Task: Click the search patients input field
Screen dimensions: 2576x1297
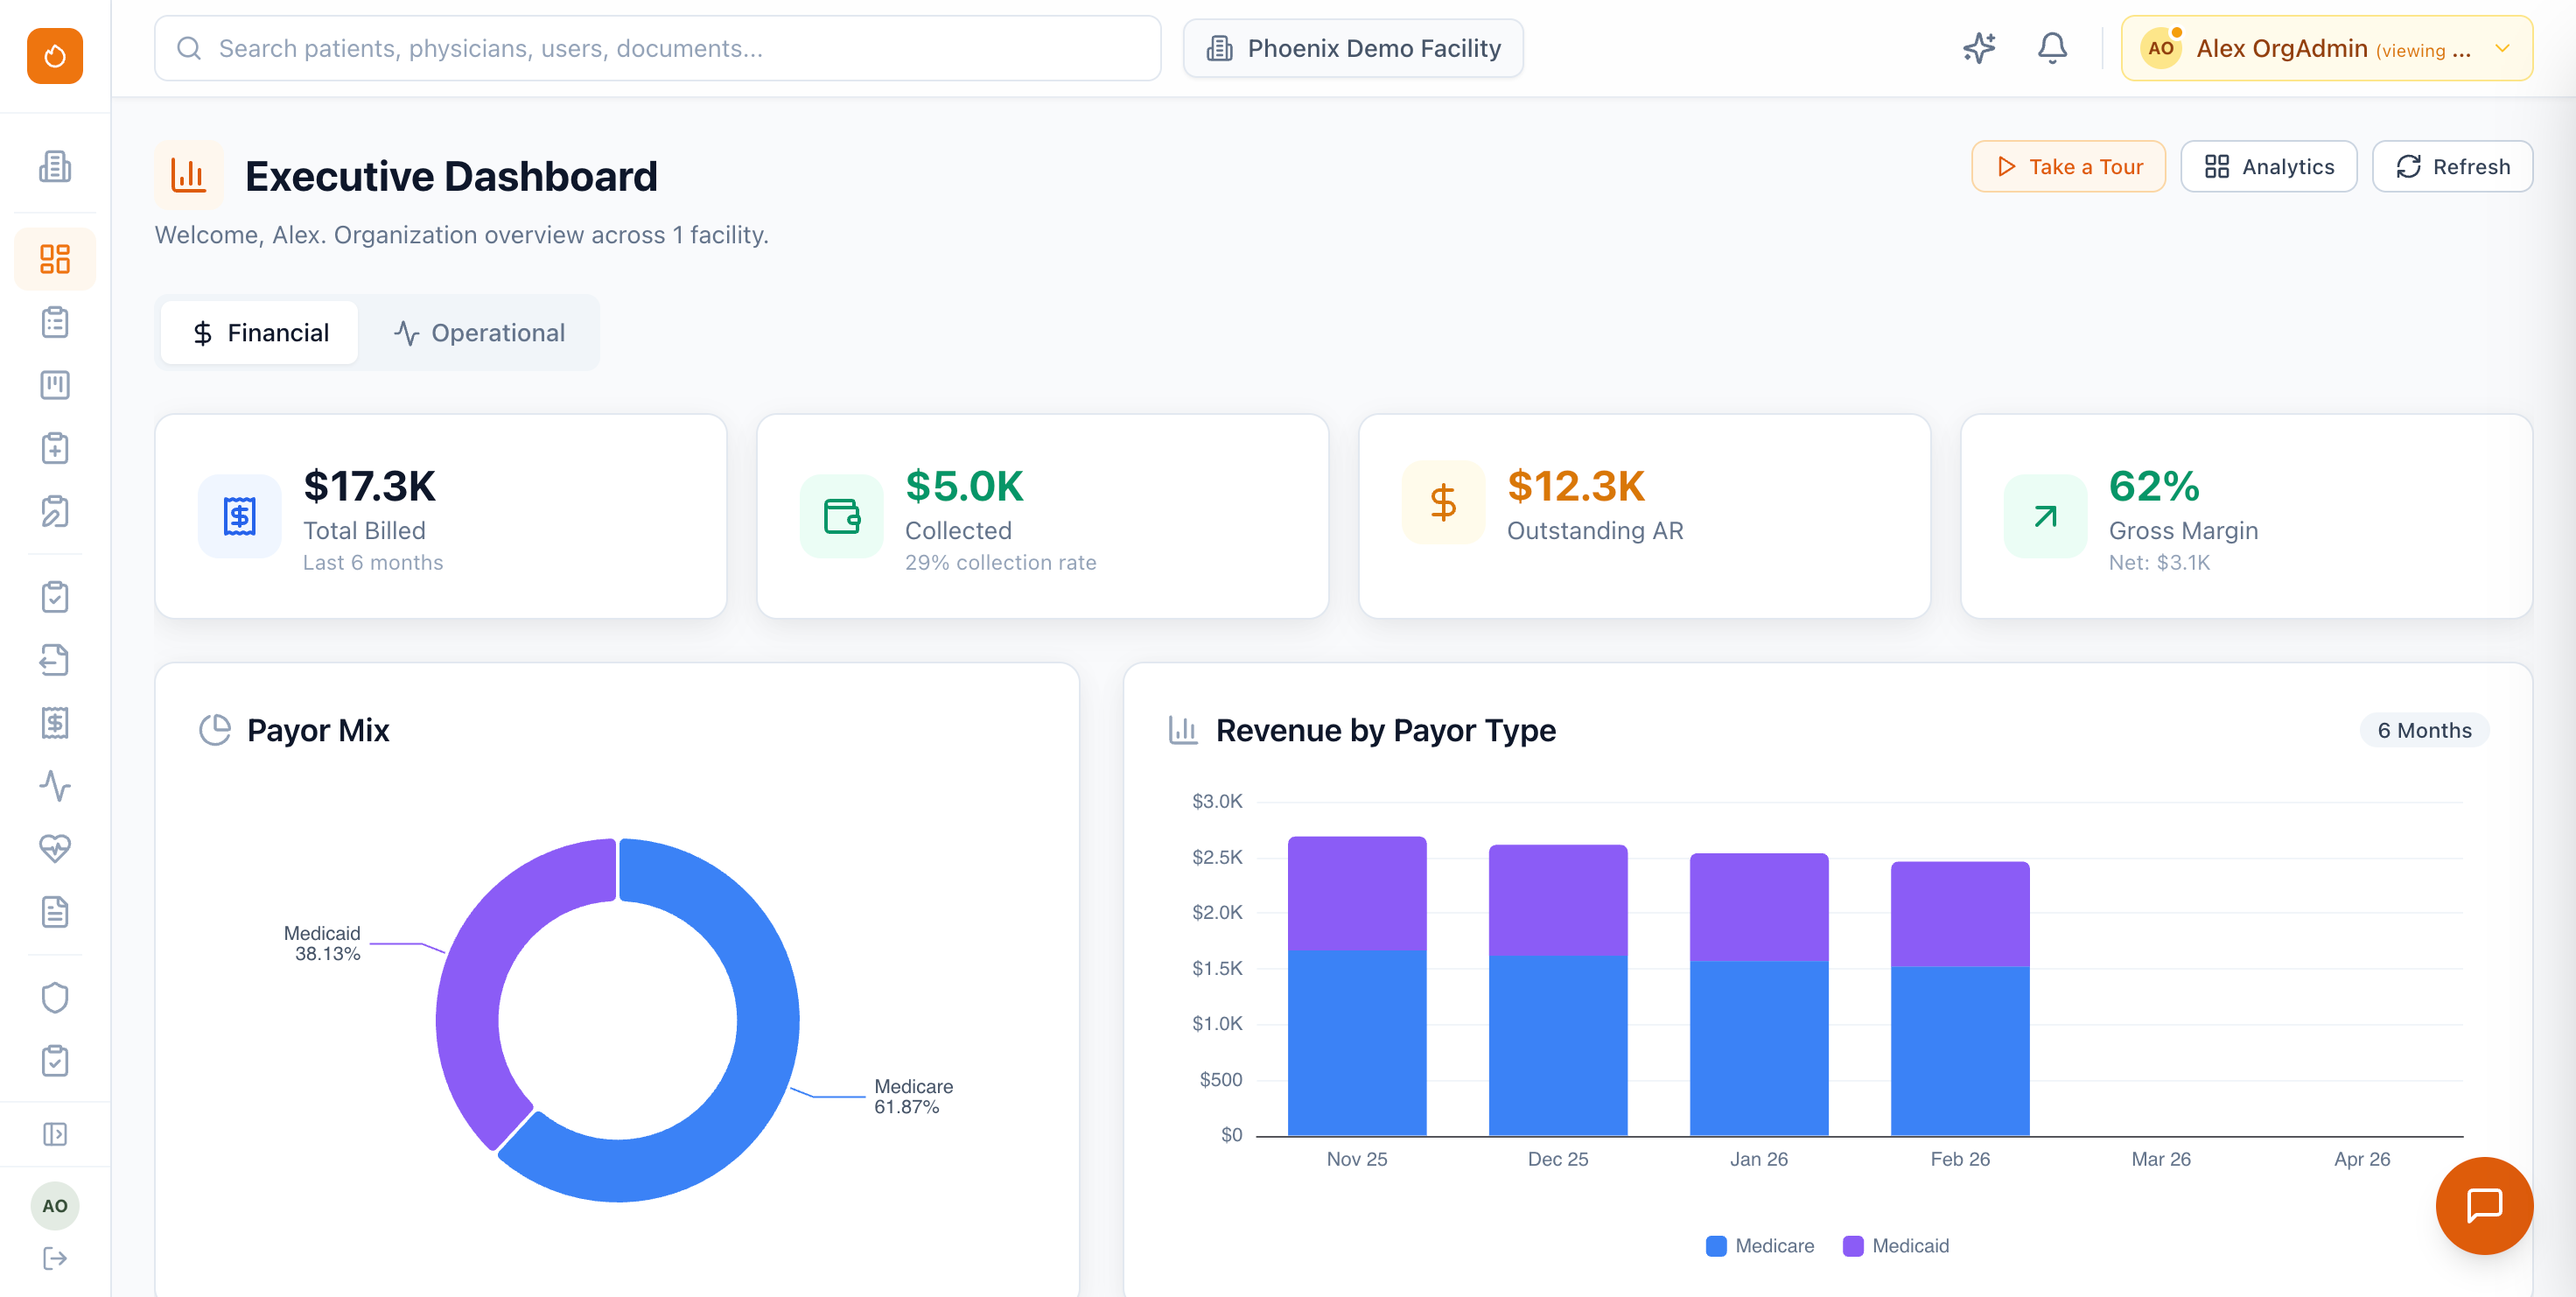Action: 658,47
